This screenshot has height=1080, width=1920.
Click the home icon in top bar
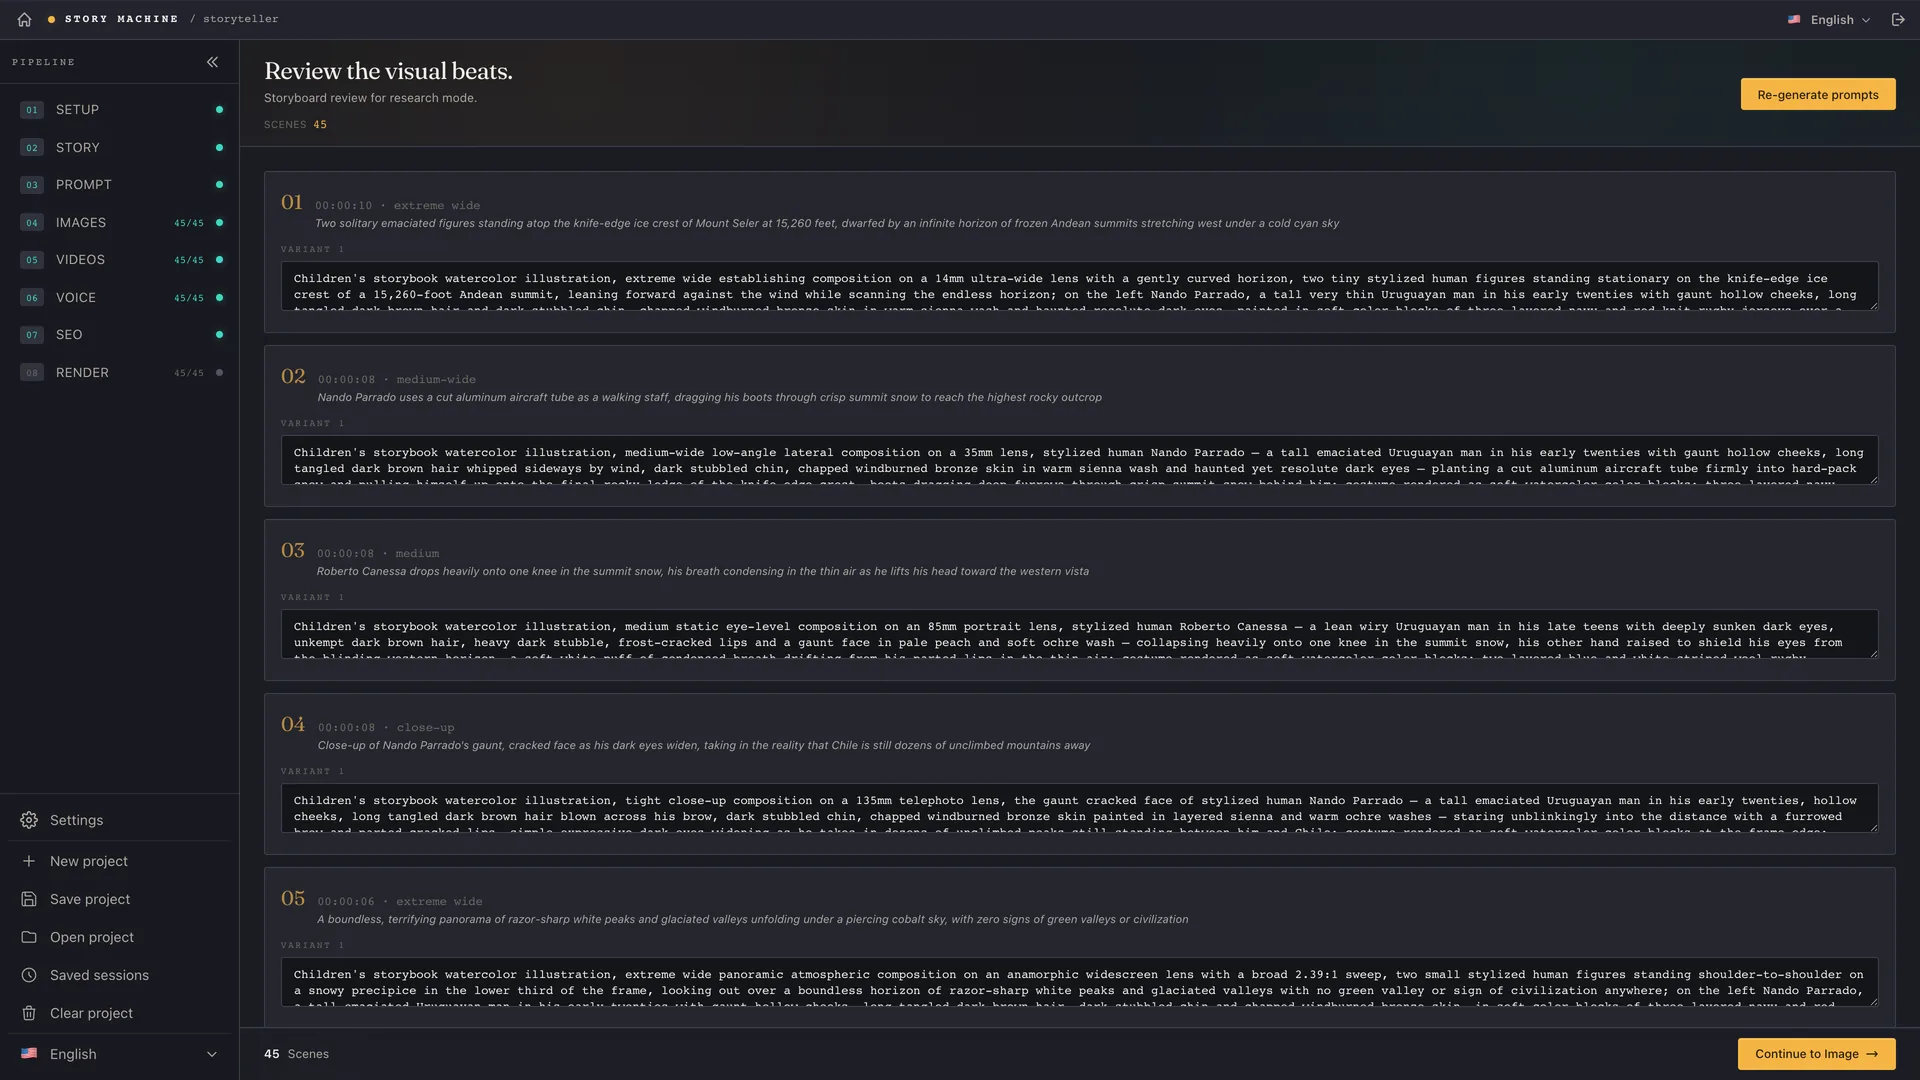tap(24, 19)
